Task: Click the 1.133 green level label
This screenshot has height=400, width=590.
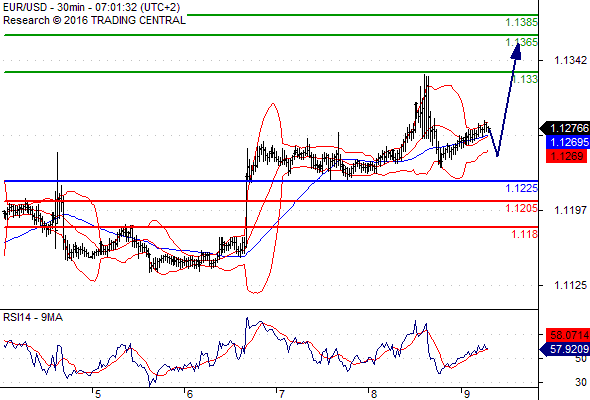Action: [524, 79]
